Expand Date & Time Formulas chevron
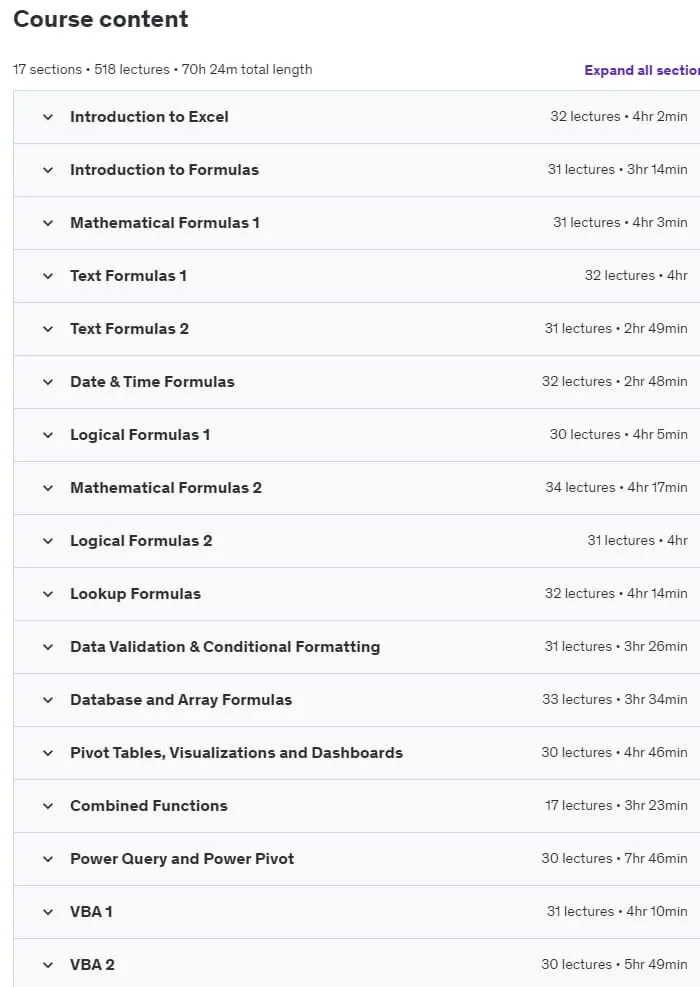The width and height of the screenshot is (700, 987). tap(48, 382)
